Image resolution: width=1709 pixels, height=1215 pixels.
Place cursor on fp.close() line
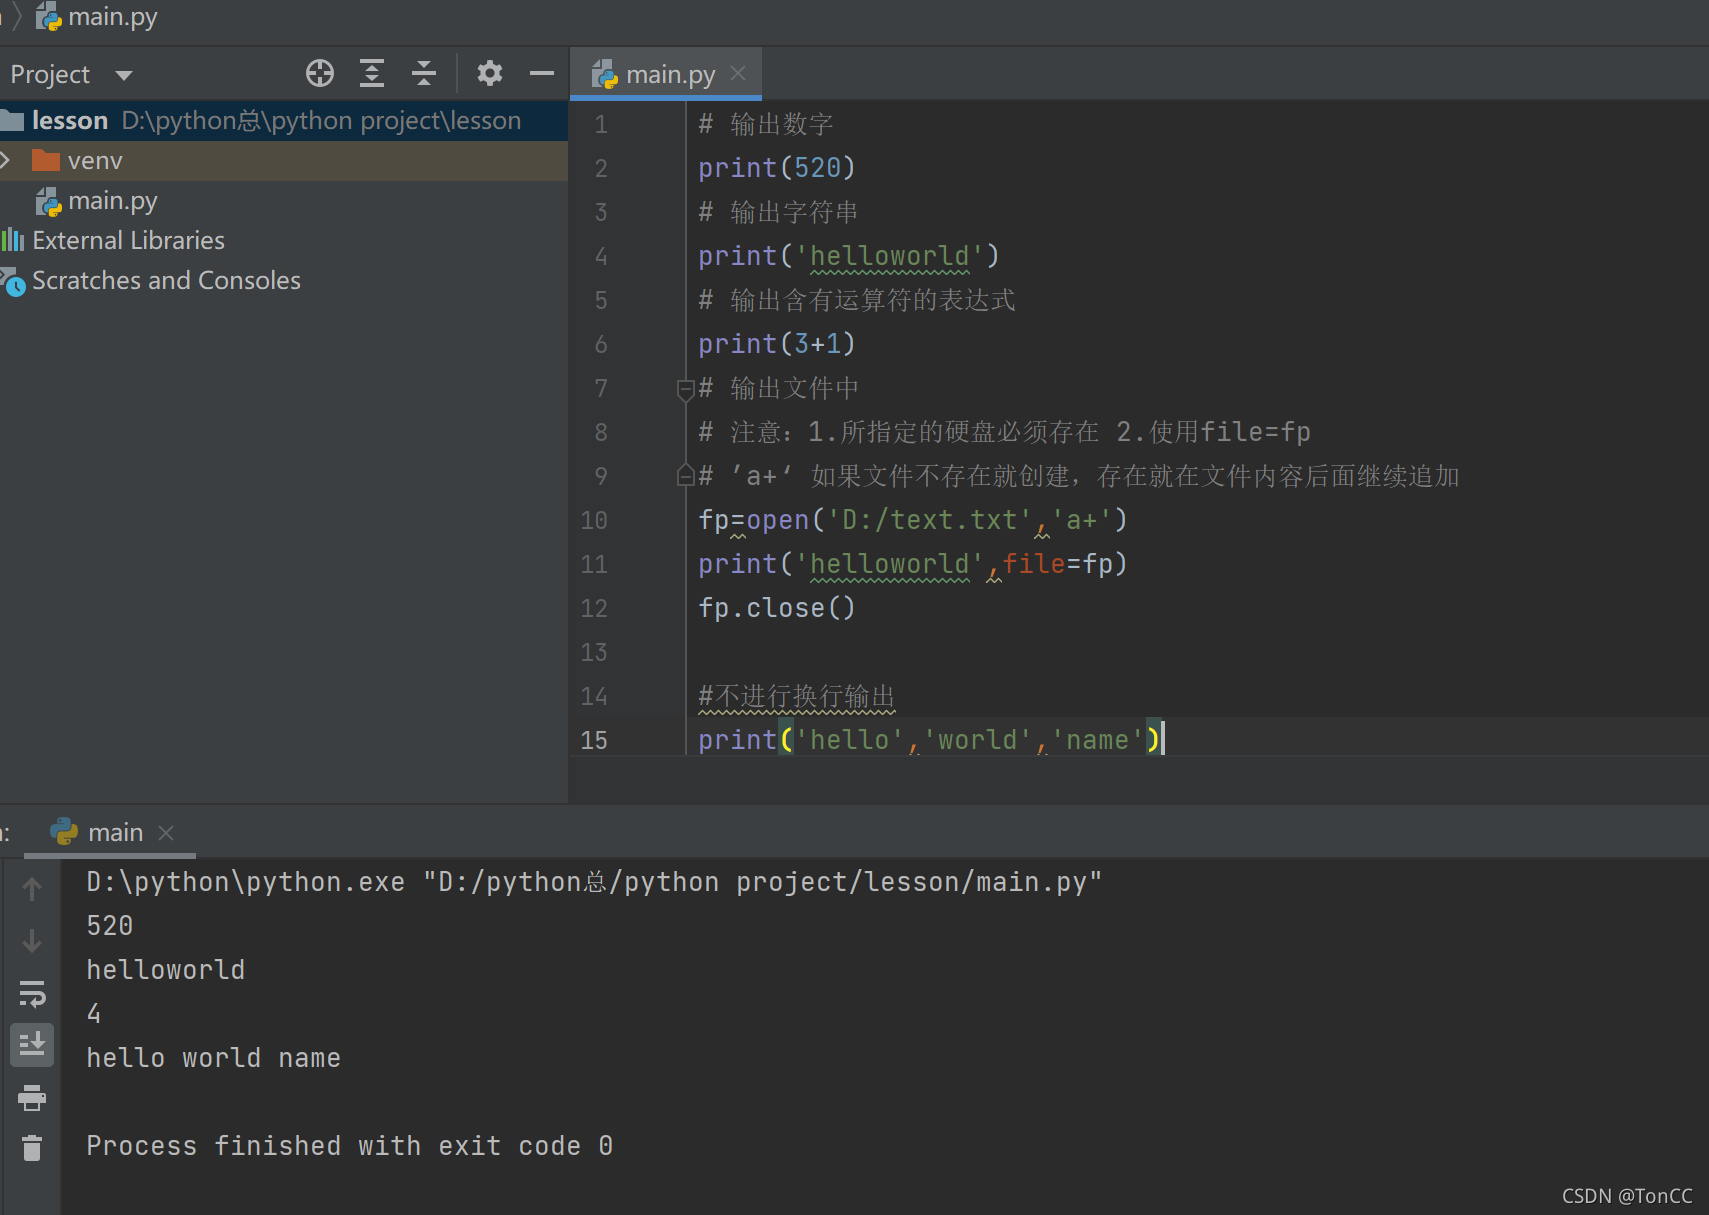click(777, 608)
